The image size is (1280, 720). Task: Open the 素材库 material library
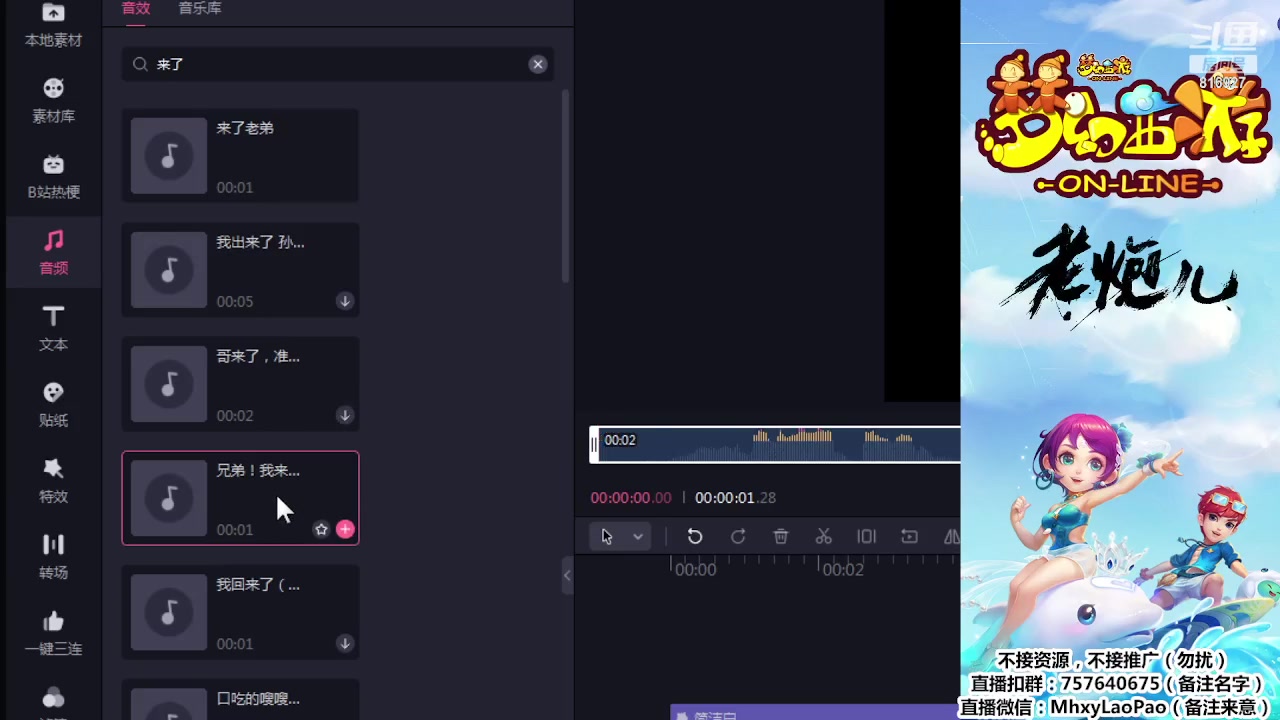pos(53,101)
